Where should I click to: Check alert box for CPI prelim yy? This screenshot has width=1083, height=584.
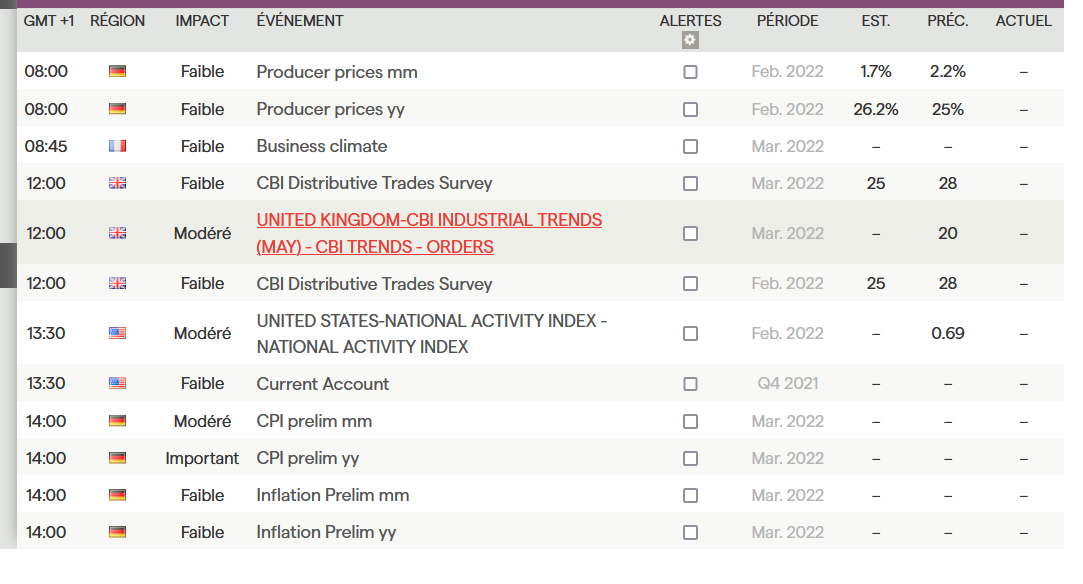690,458
